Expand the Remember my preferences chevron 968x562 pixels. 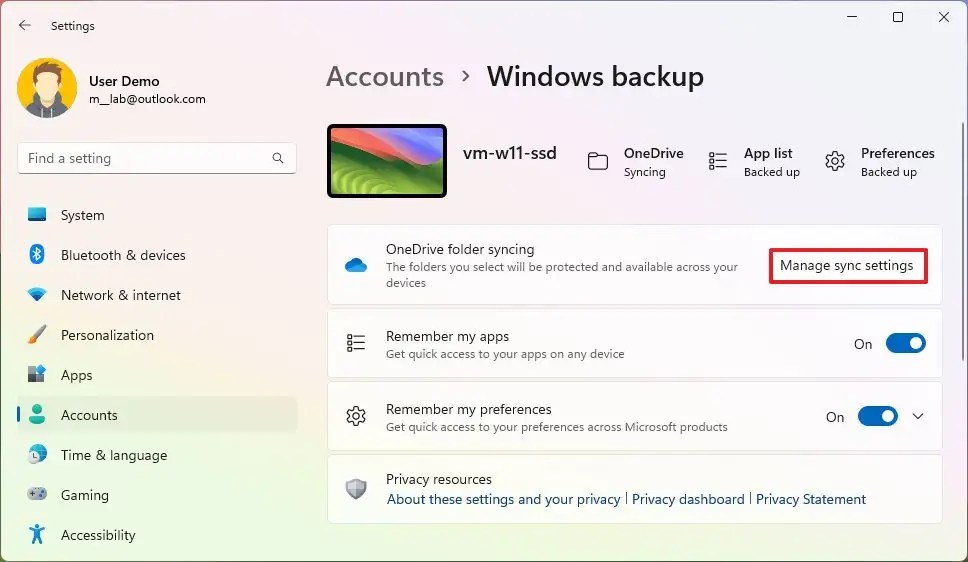click(x=918, y=416)
